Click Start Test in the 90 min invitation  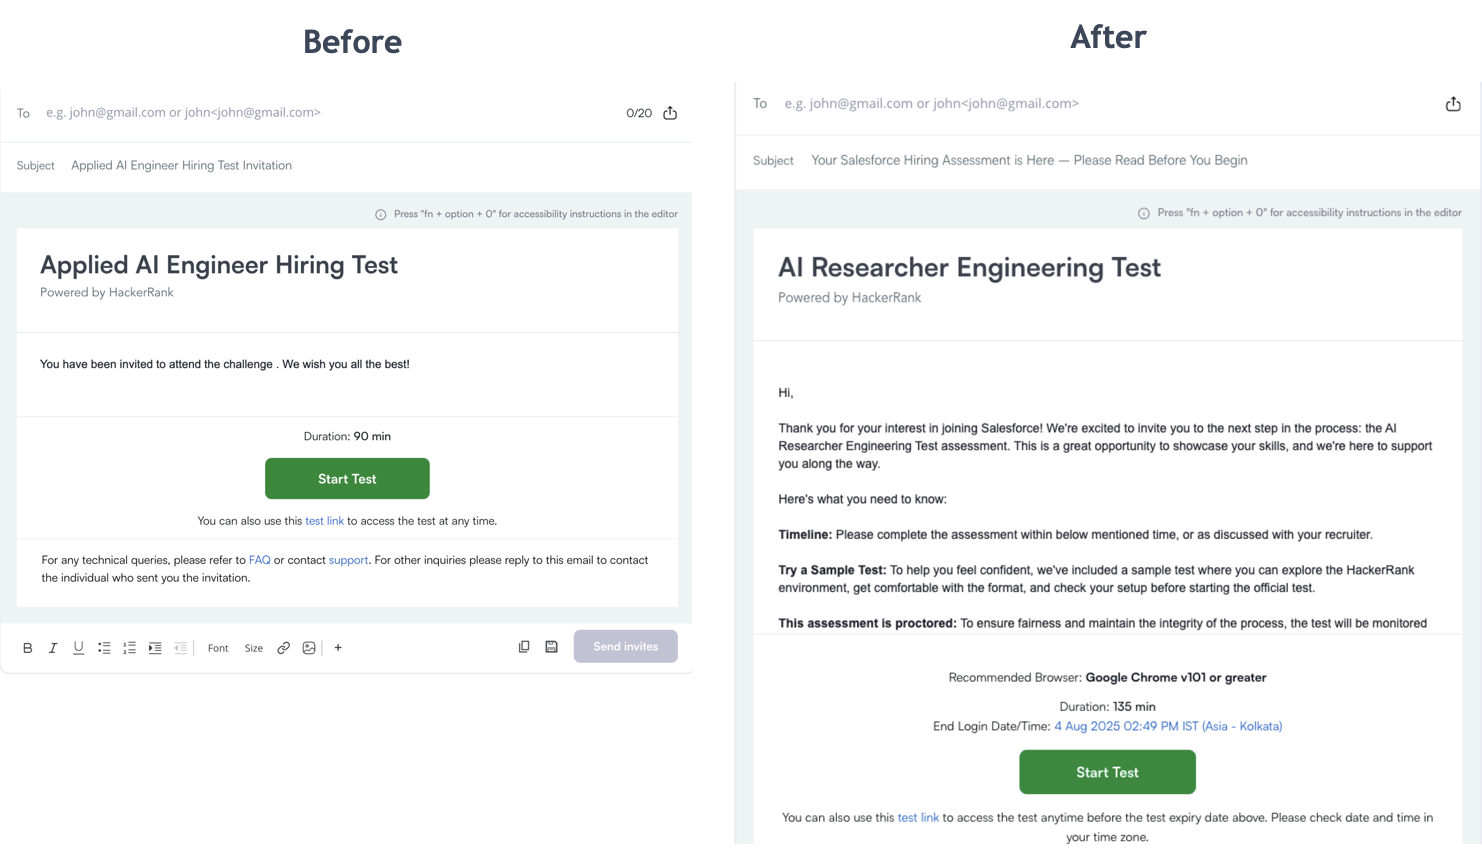[347, 479]
